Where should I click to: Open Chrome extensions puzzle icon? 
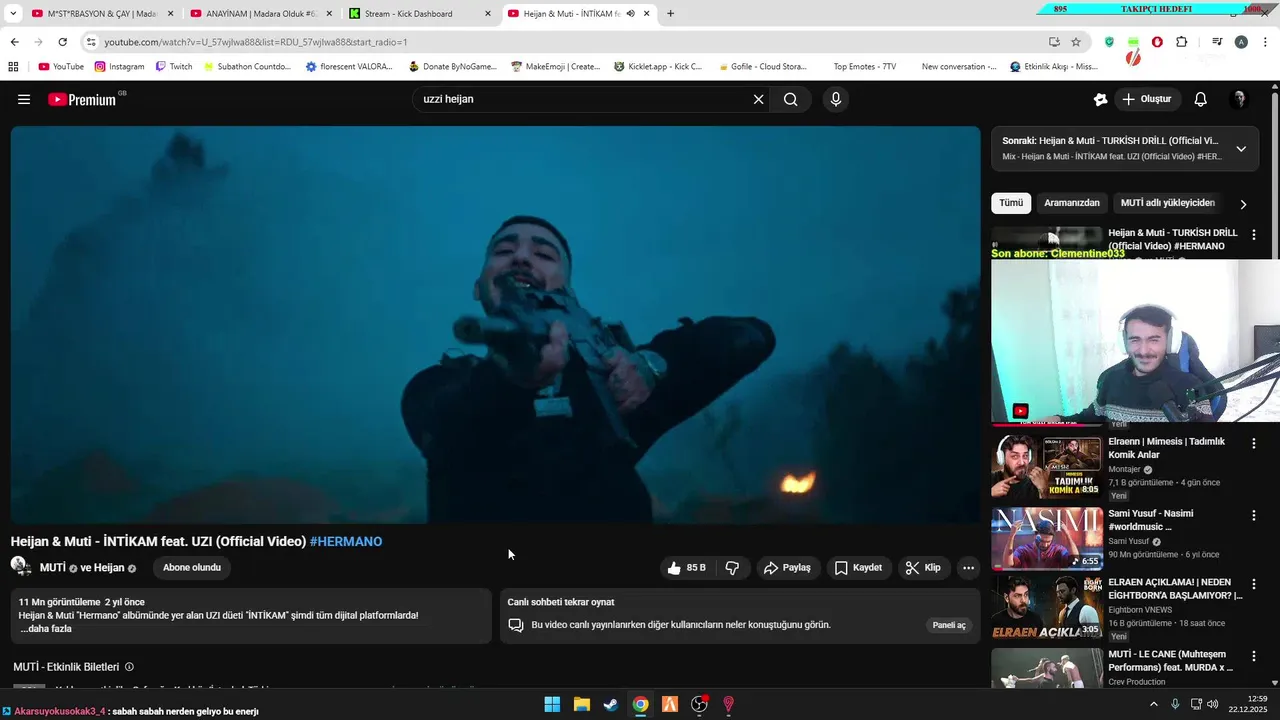point(1181,42)
